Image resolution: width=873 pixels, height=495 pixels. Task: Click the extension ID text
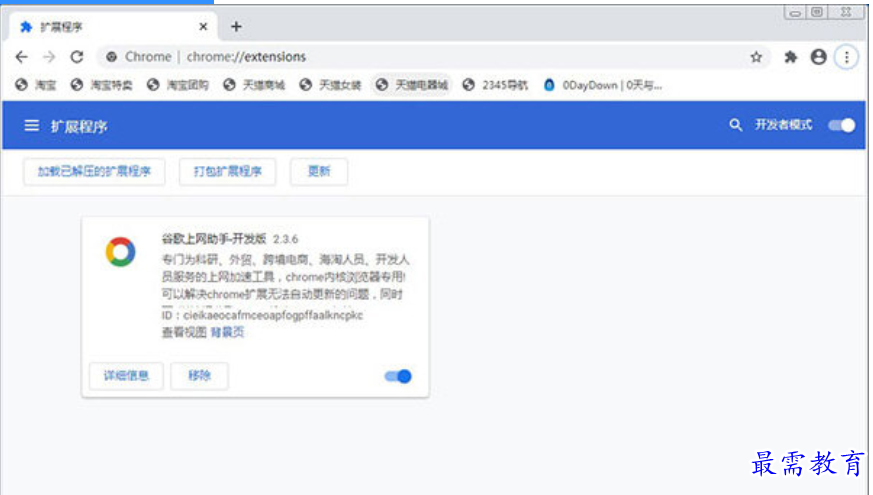coord(262,315)
